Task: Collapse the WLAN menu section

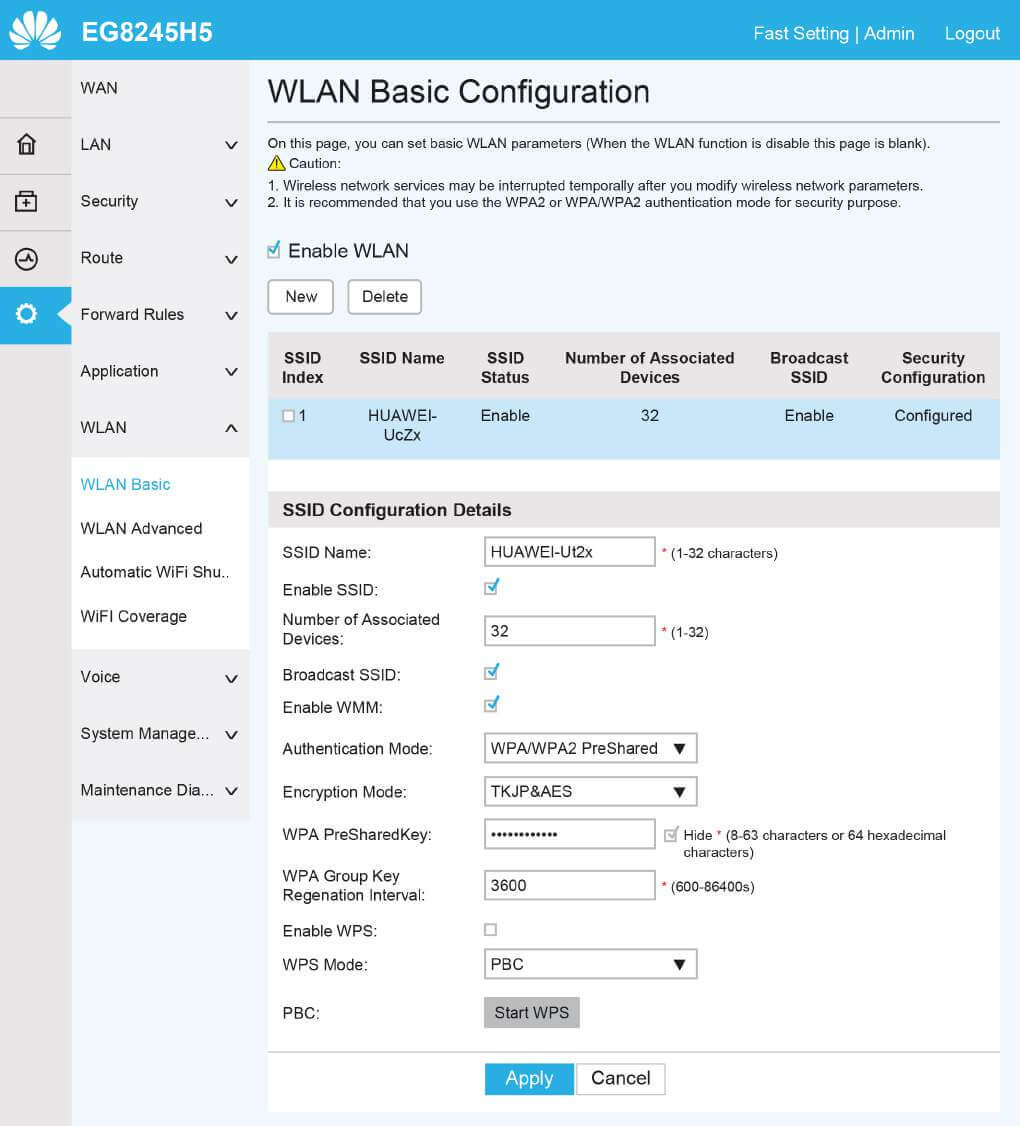Action: pos(160,428)
